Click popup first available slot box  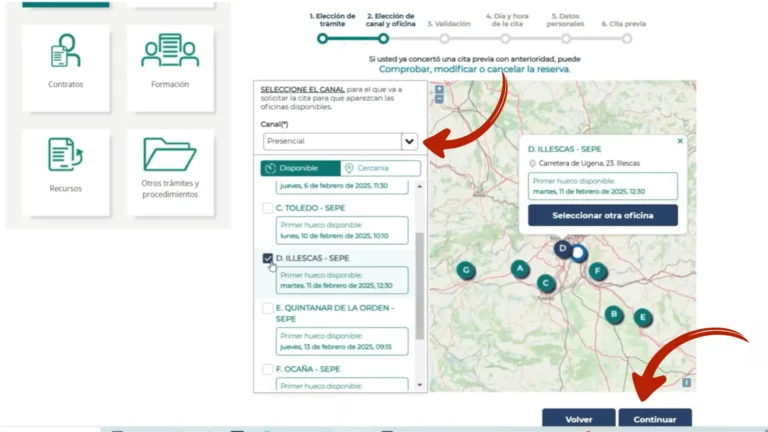[603, 186]
